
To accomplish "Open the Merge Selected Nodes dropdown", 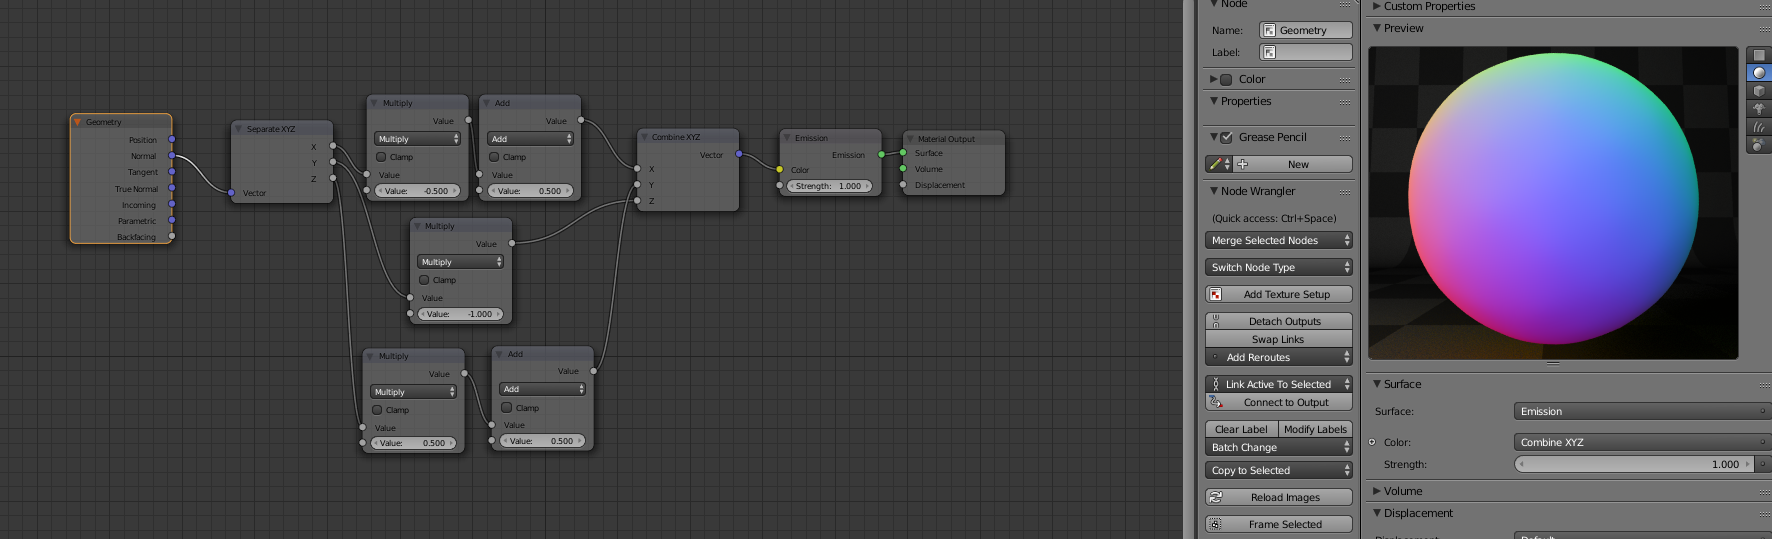I will [1279, 240].
